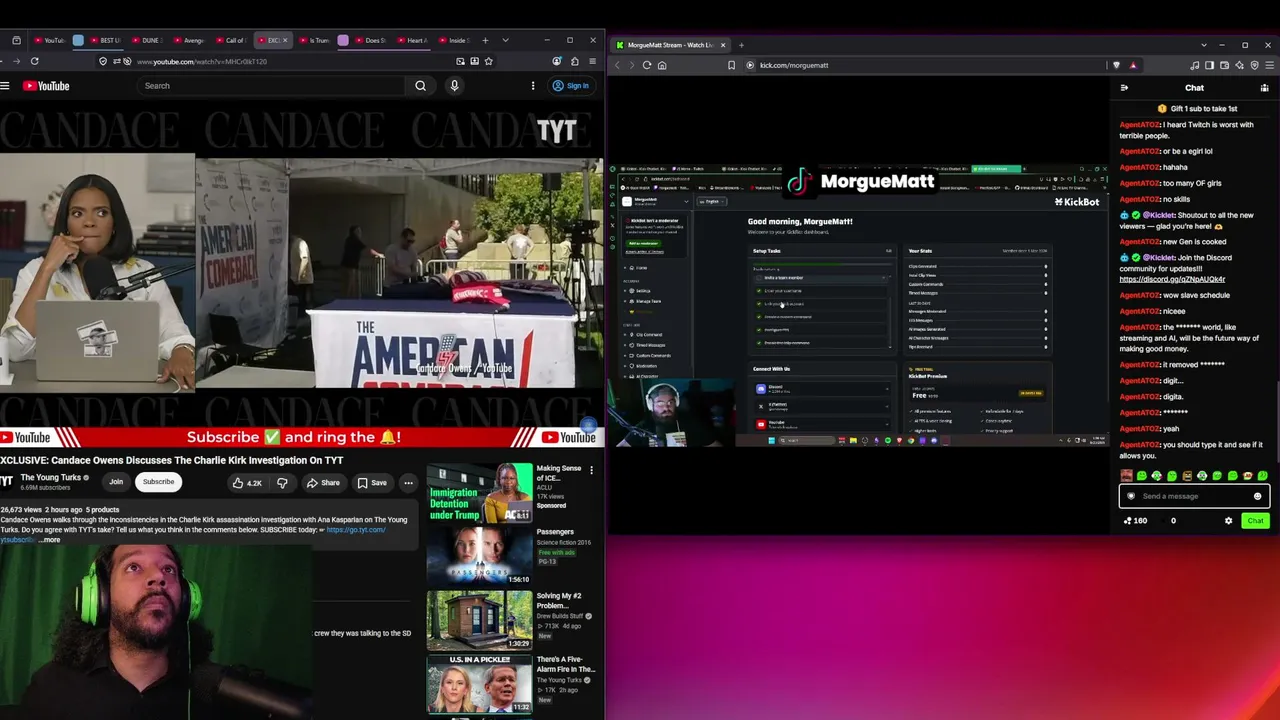Viewport: 1280px width, 720px height.
Task: Open the 'U.S. IN A PICKLE' video thumbnail
Action: (x=480, y=685)
